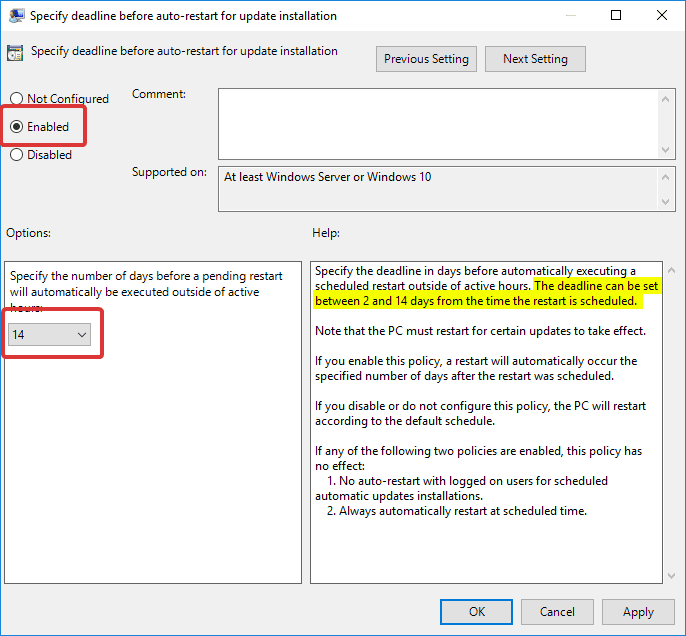686x636 pixels.
Task: Close the dialog window
Action: [662, 15]
